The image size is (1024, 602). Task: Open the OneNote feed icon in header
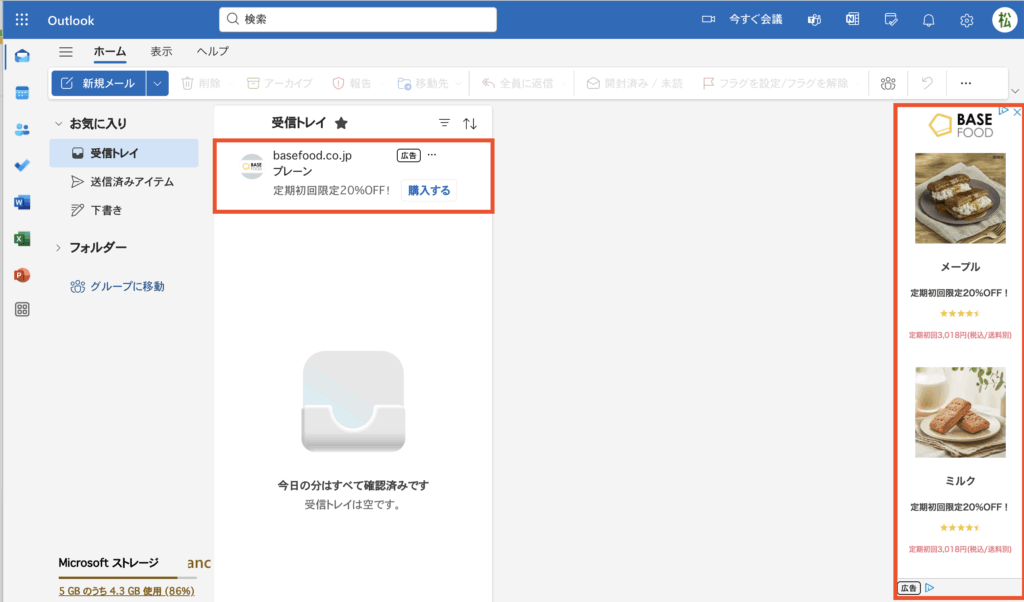point(852,20)
